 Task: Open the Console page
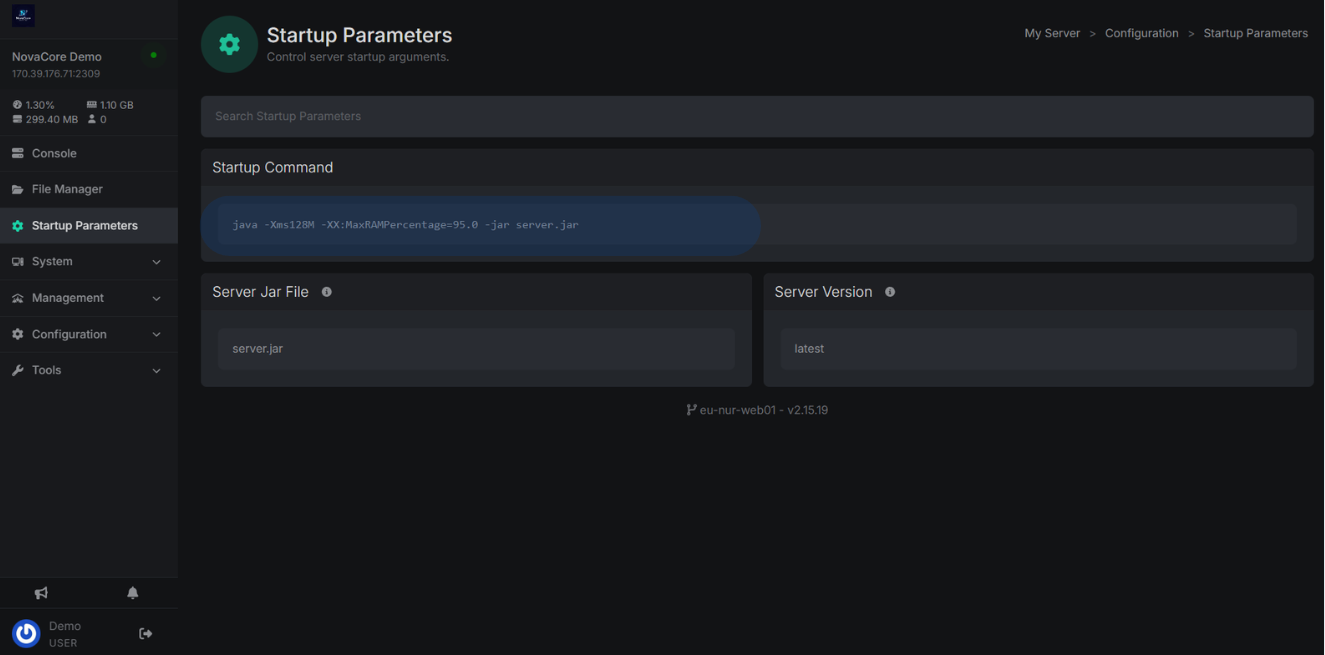[x=54, y=153]
